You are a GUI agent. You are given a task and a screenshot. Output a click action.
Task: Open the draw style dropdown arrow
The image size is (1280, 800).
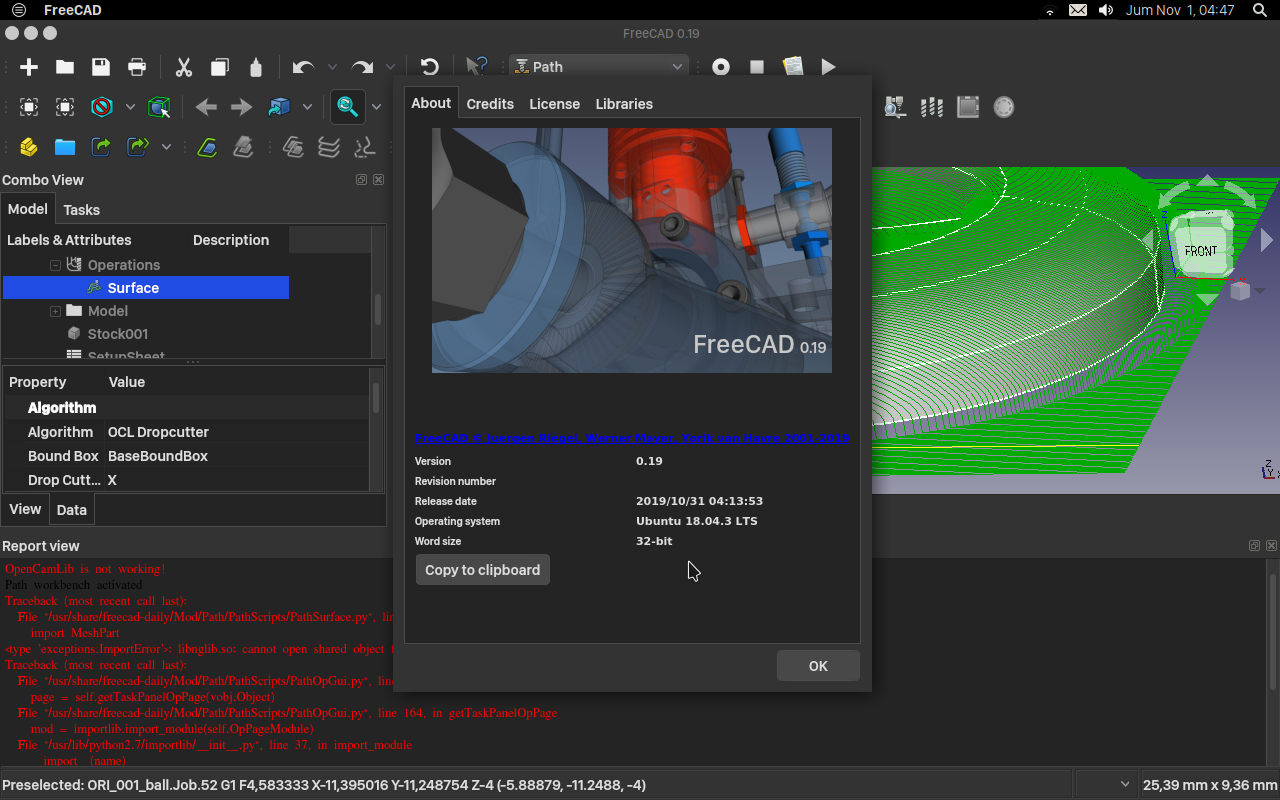click(x=130, y=107)
